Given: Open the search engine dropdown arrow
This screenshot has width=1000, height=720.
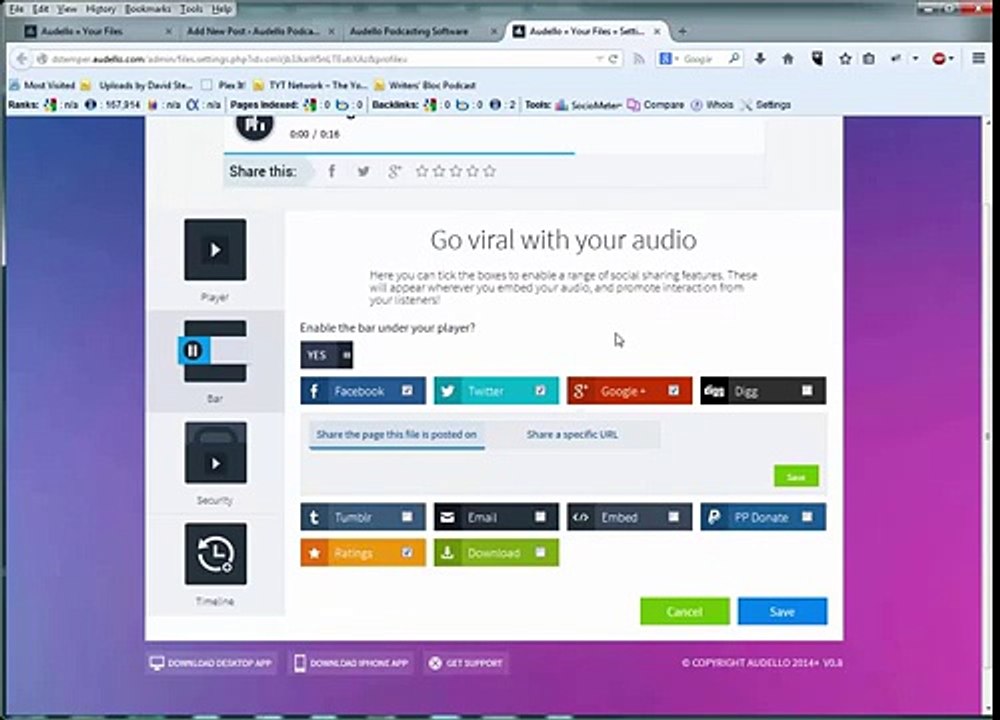Looking at the screenshot, I should pos(677,59).
